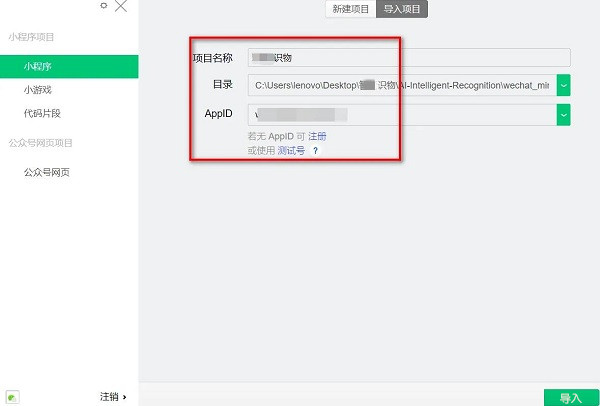Viewport: 600px width, 406px height.
Task: Open 公众号网页 in the sidebar
Action: (x=47, y=172)
